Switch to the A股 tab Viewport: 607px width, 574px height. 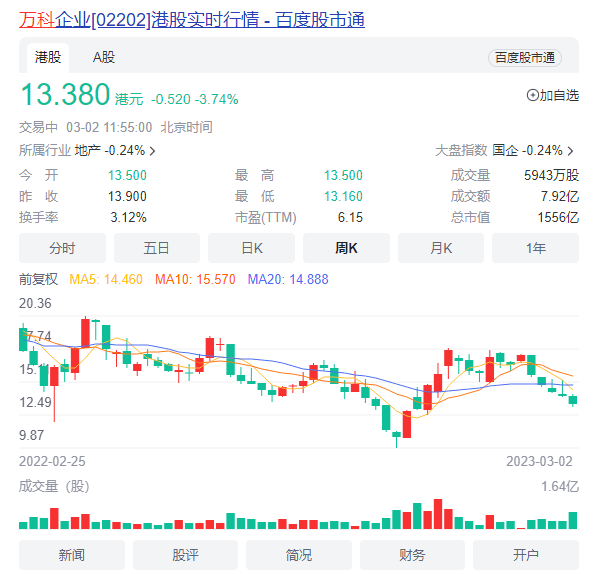pos(104,58)
